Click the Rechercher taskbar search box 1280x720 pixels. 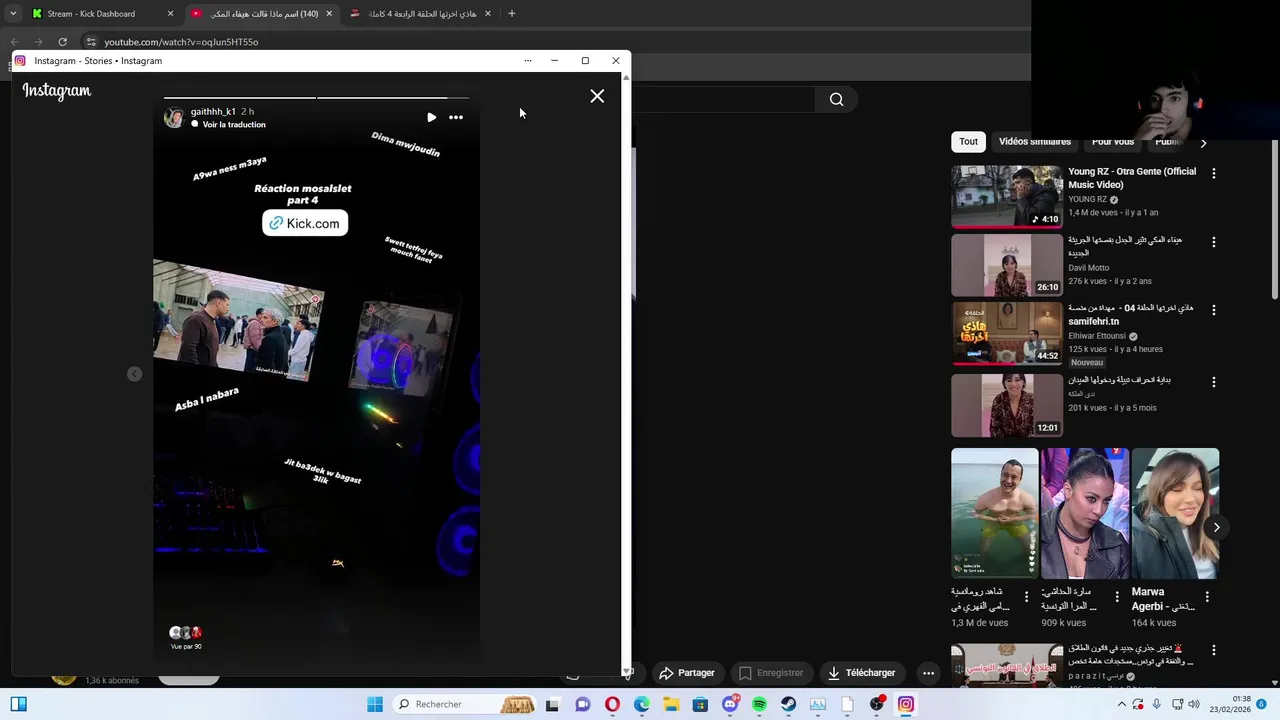tap(465, 705)
